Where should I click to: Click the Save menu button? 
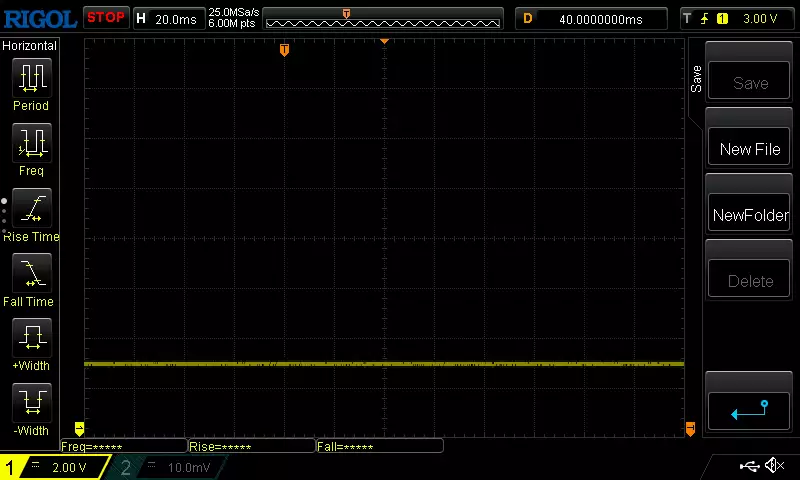click(749, 80)
